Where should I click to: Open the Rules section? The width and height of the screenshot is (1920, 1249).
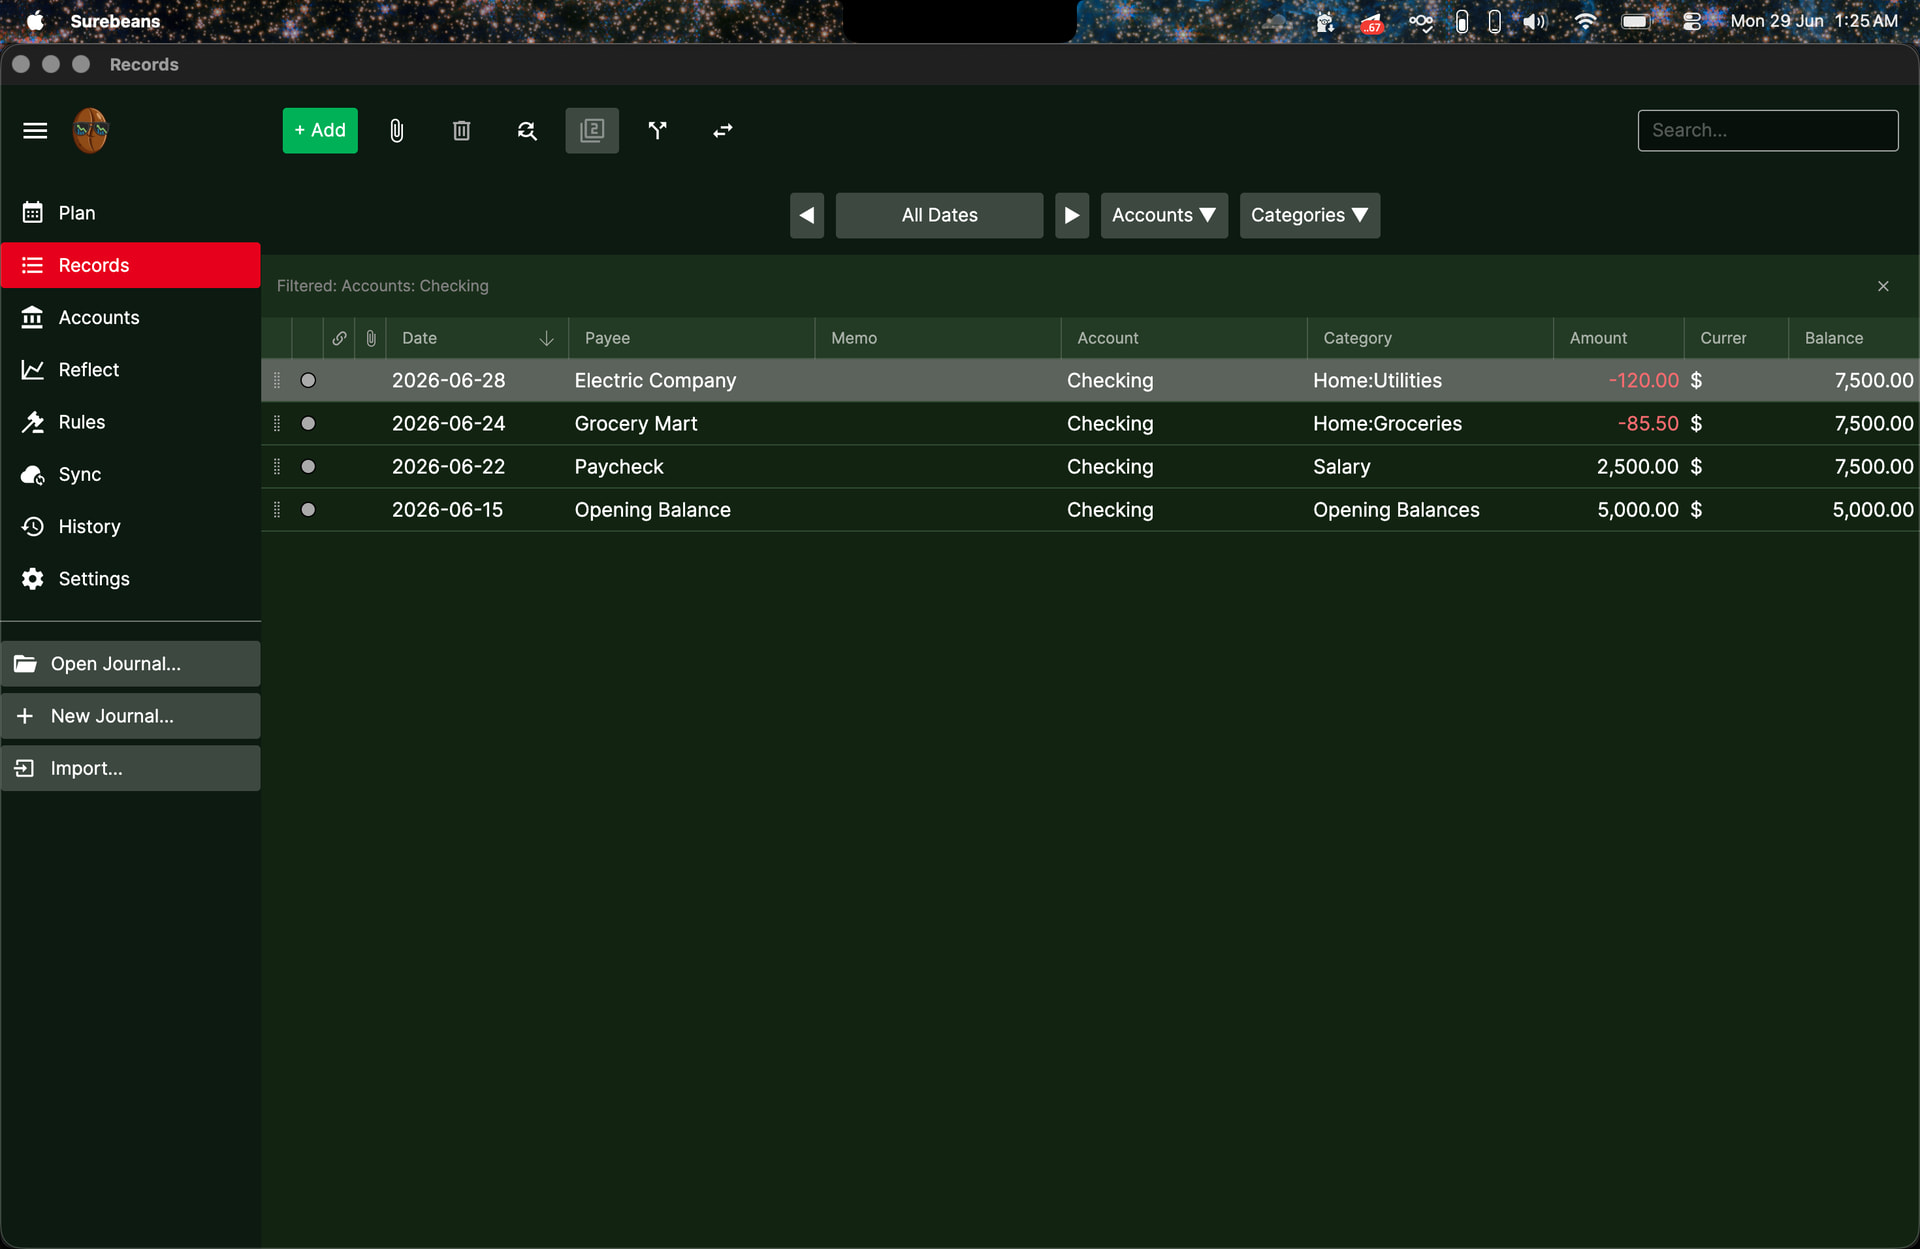click(x=130, y=422)
